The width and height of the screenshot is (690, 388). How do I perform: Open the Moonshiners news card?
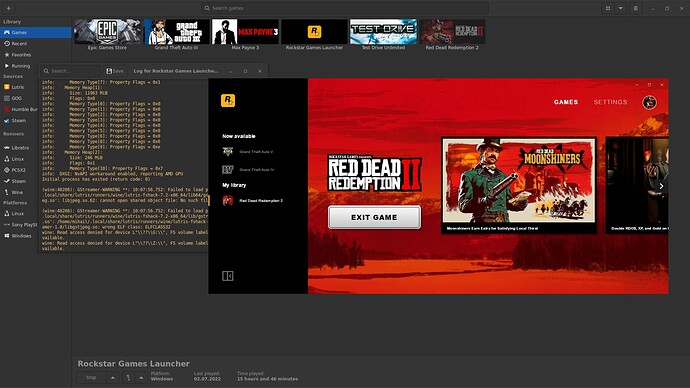(x=519, y=185)
